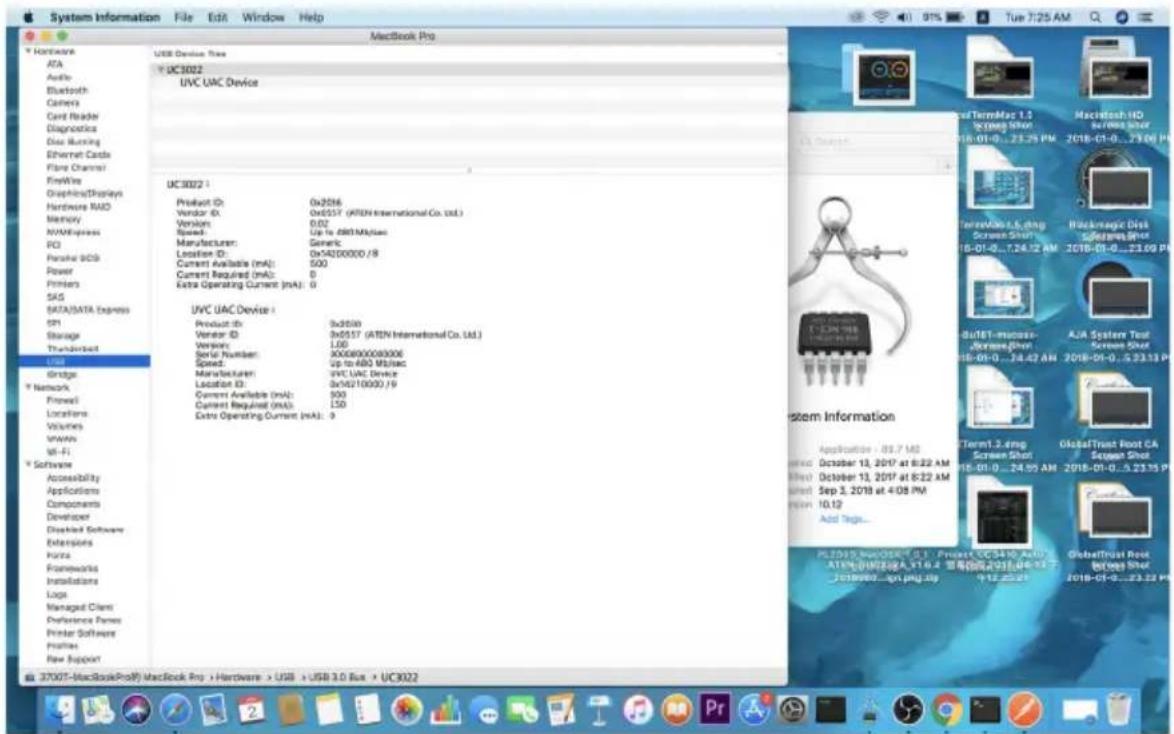
Task: Open the Apple menu
Action: (29, 16)
